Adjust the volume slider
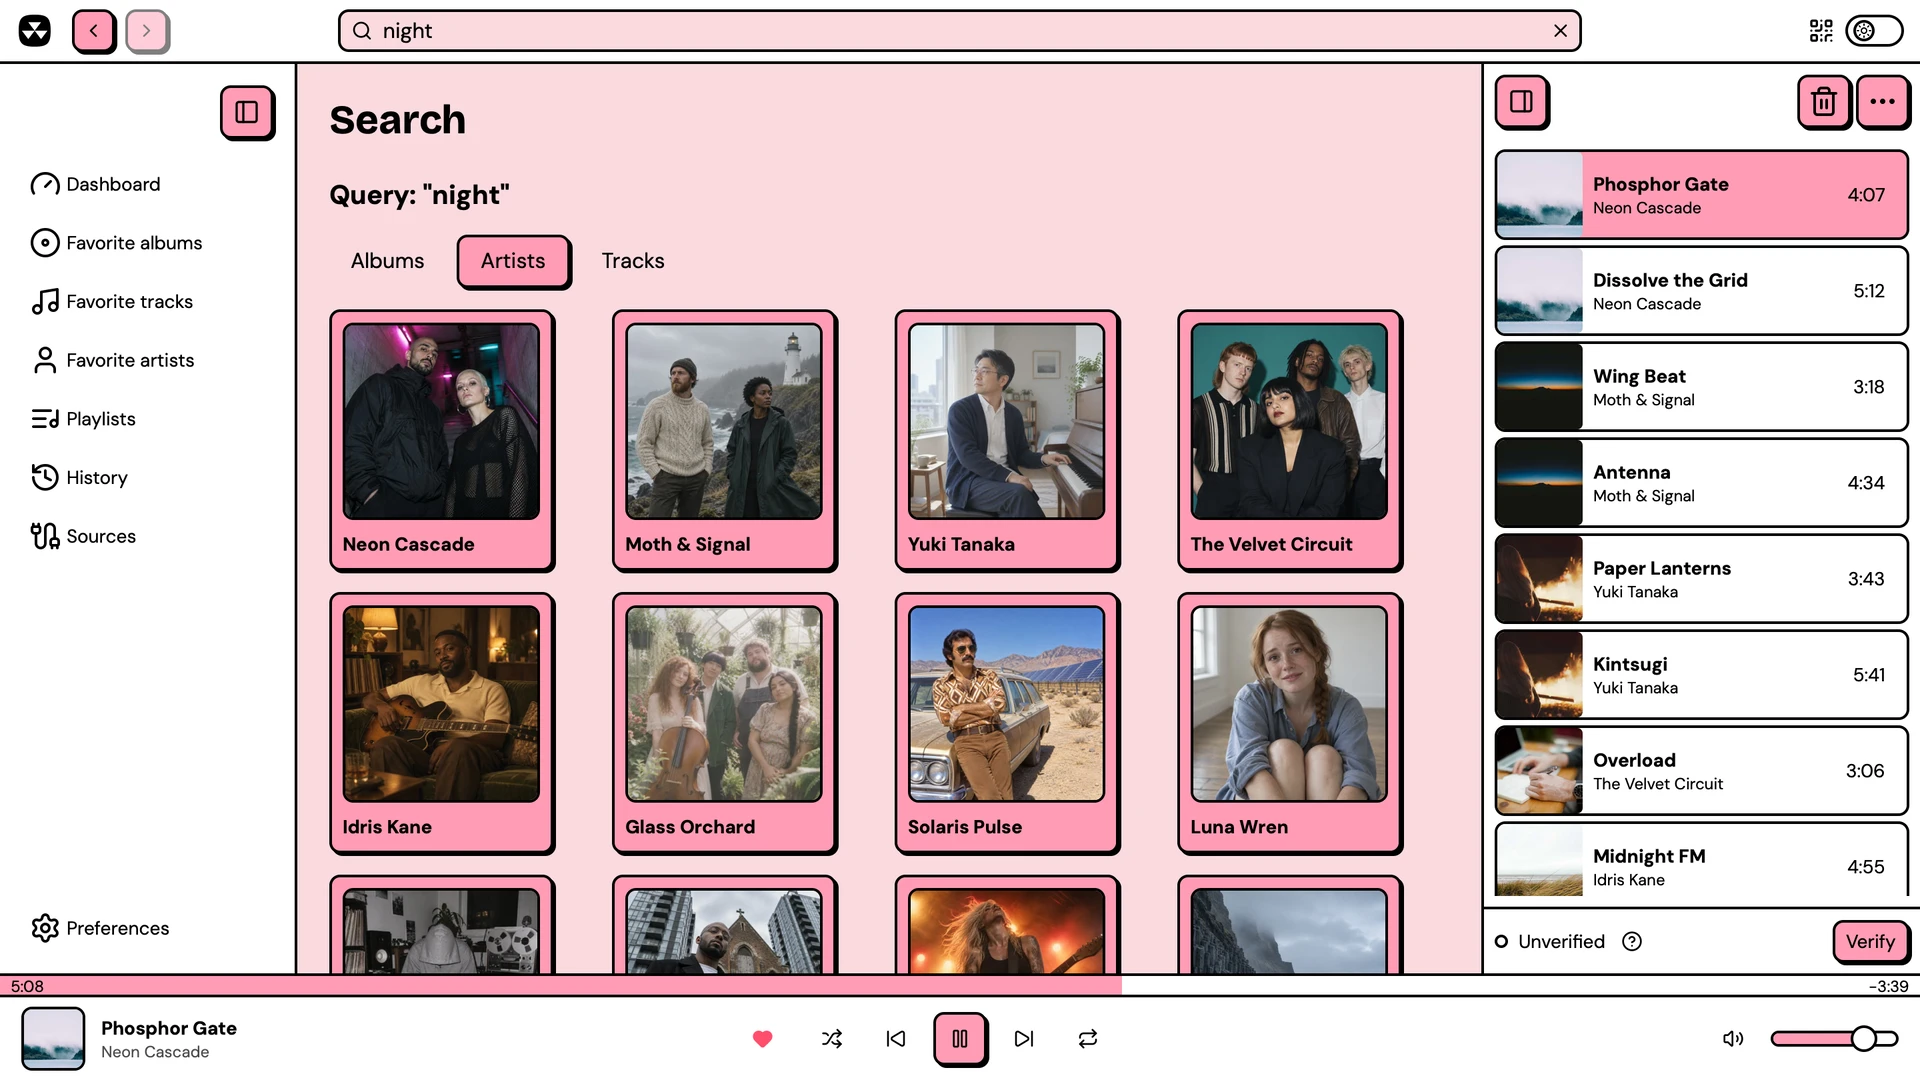 coord(1834,1039)
